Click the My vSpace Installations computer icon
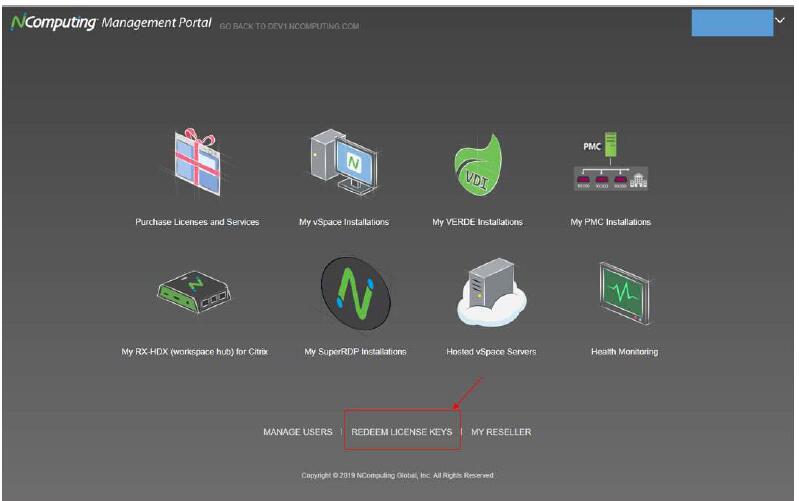This screenshot has height=501, width=799. 343,165
